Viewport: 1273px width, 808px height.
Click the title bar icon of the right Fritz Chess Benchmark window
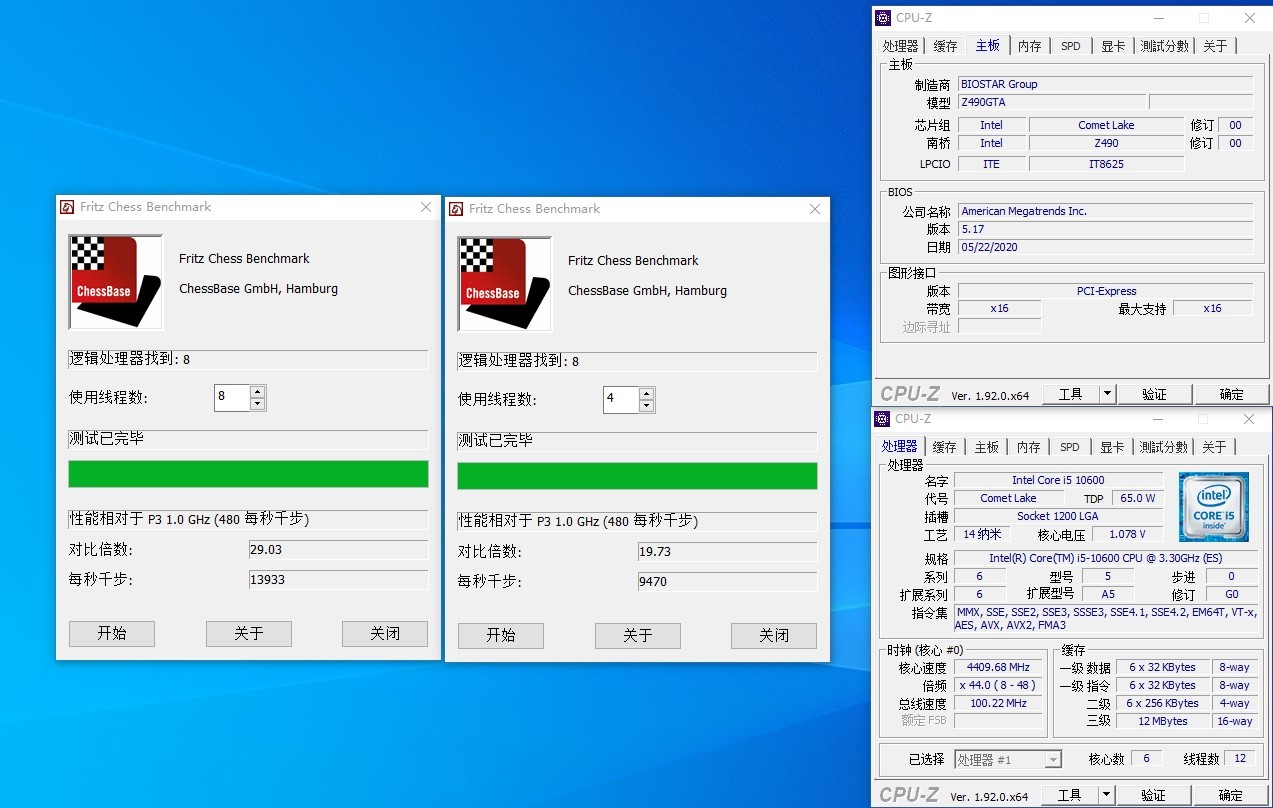click(456, 209)
